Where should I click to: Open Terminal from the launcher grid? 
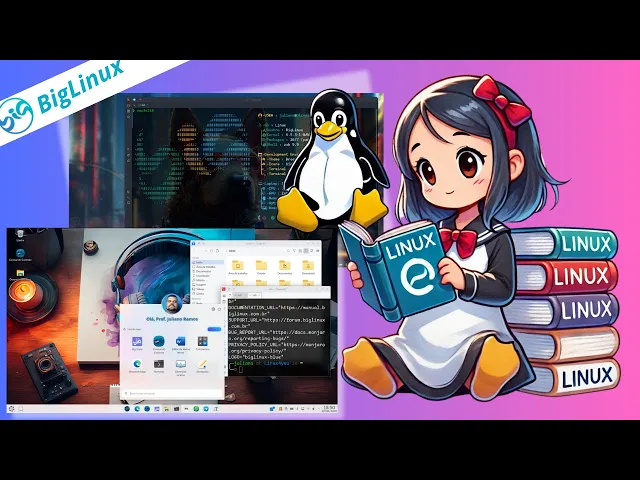pyautogui.click(x=159, y=364)
